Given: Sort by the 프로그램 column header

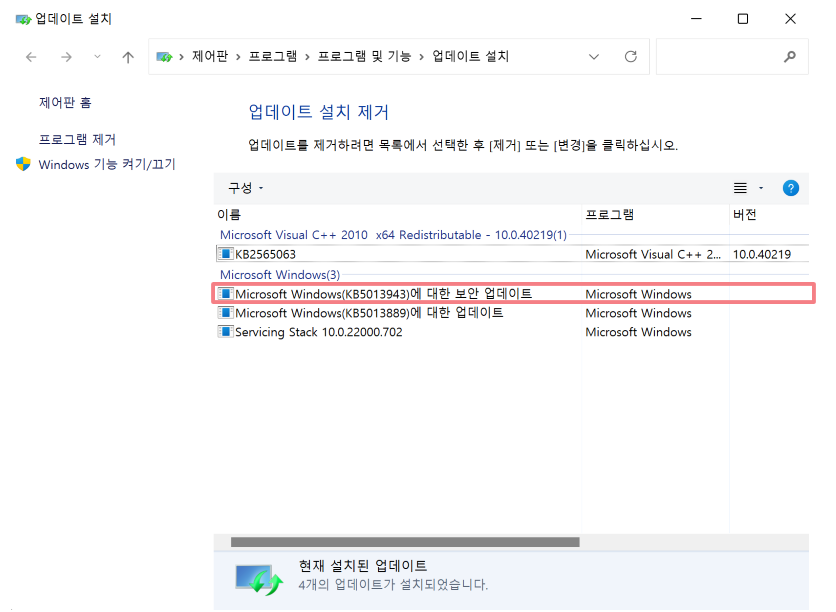Looking at the screenshot, I should (655, 215).
